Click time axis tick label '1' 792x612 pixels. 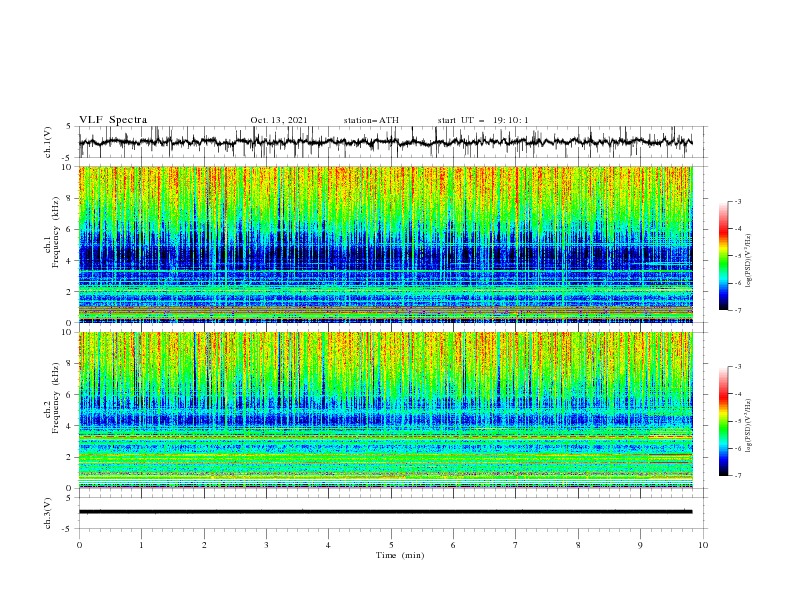pyautogui.click(x=141, y=545)
